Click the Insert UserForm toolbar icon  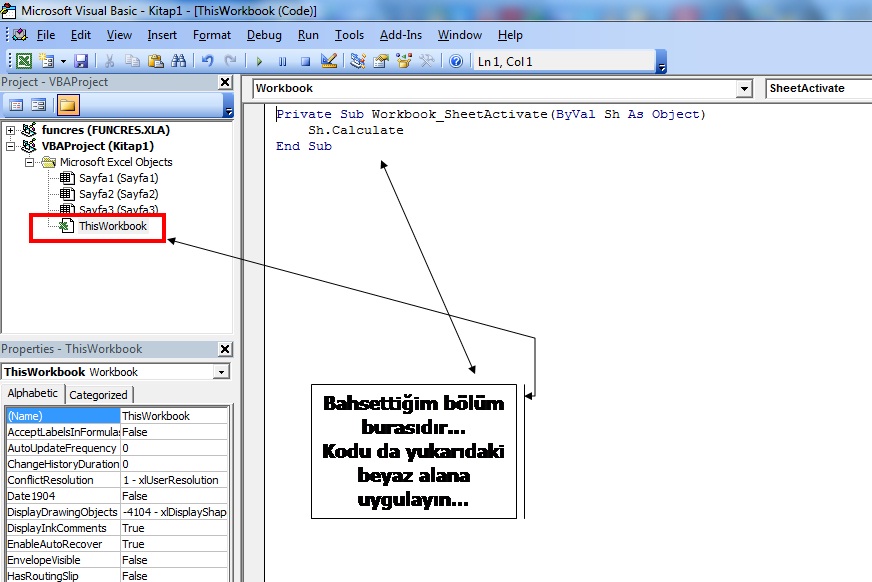pos(47,61)
